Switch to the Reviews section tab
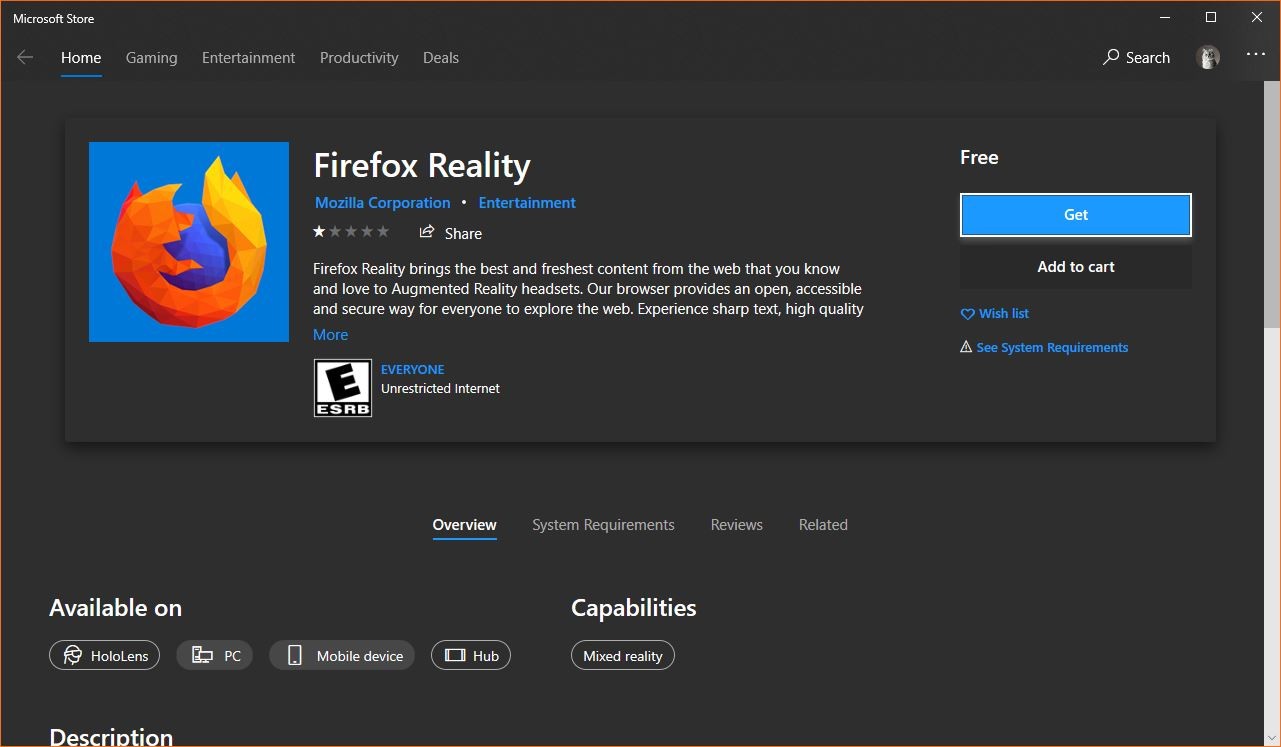 [x=737, y=525]
